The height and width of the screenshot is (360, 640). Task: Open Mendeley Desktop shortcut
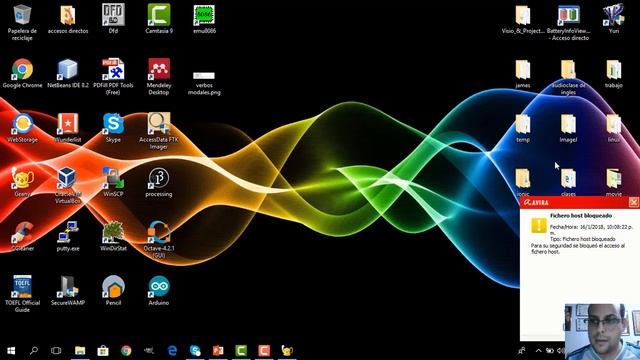[159, 77]
